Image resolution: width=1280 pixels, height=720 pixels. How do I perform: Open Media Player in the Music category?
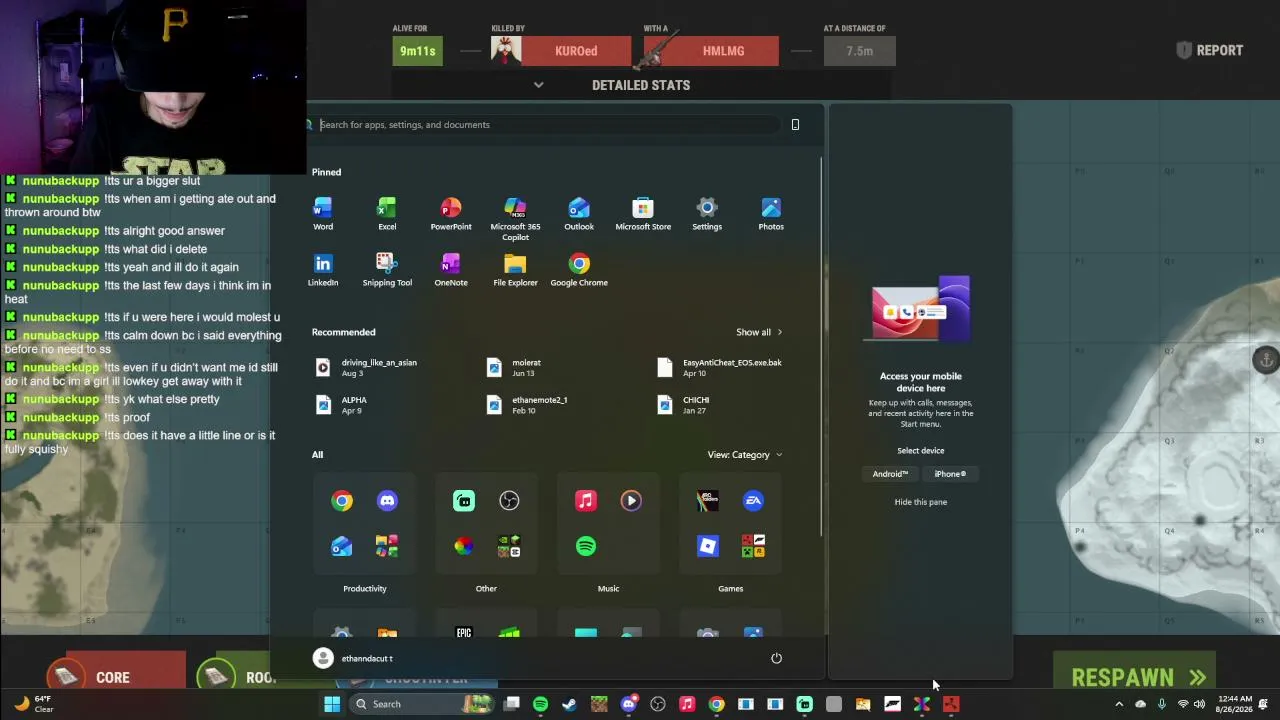(x=631, y=501)
